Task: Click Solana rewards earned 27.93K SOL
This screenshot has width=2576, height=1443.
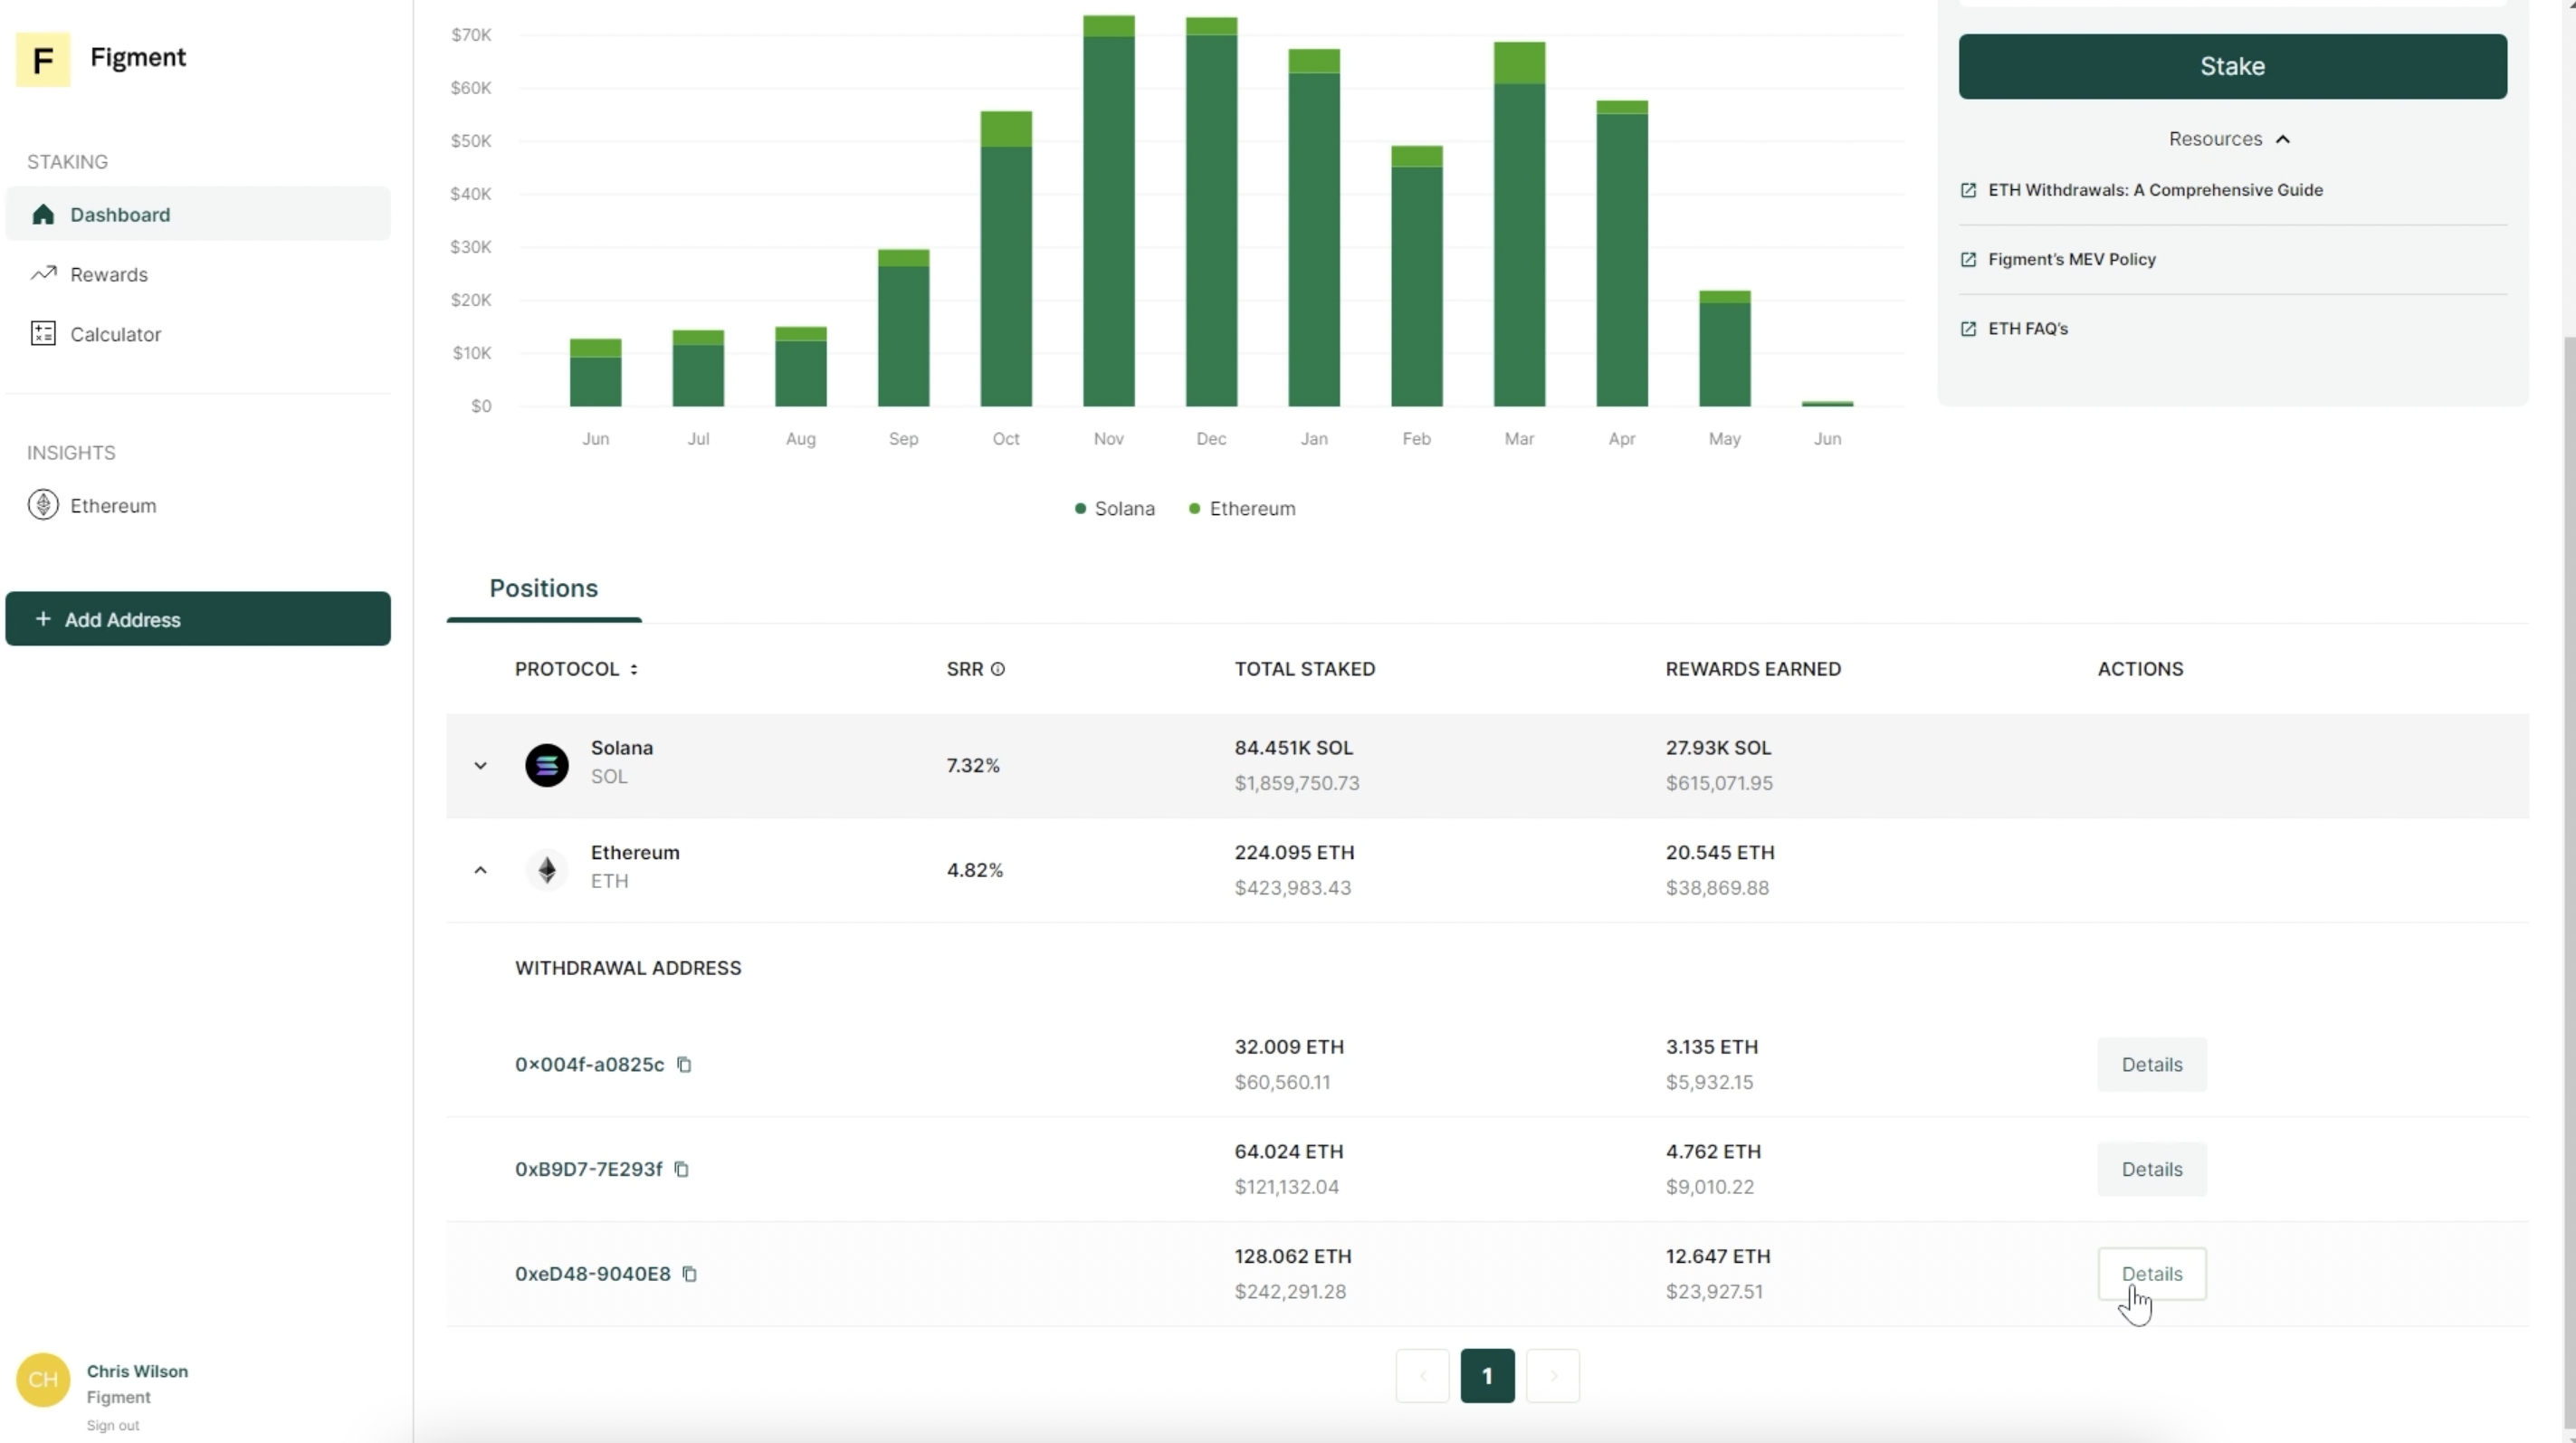Action: (1718, 748)
